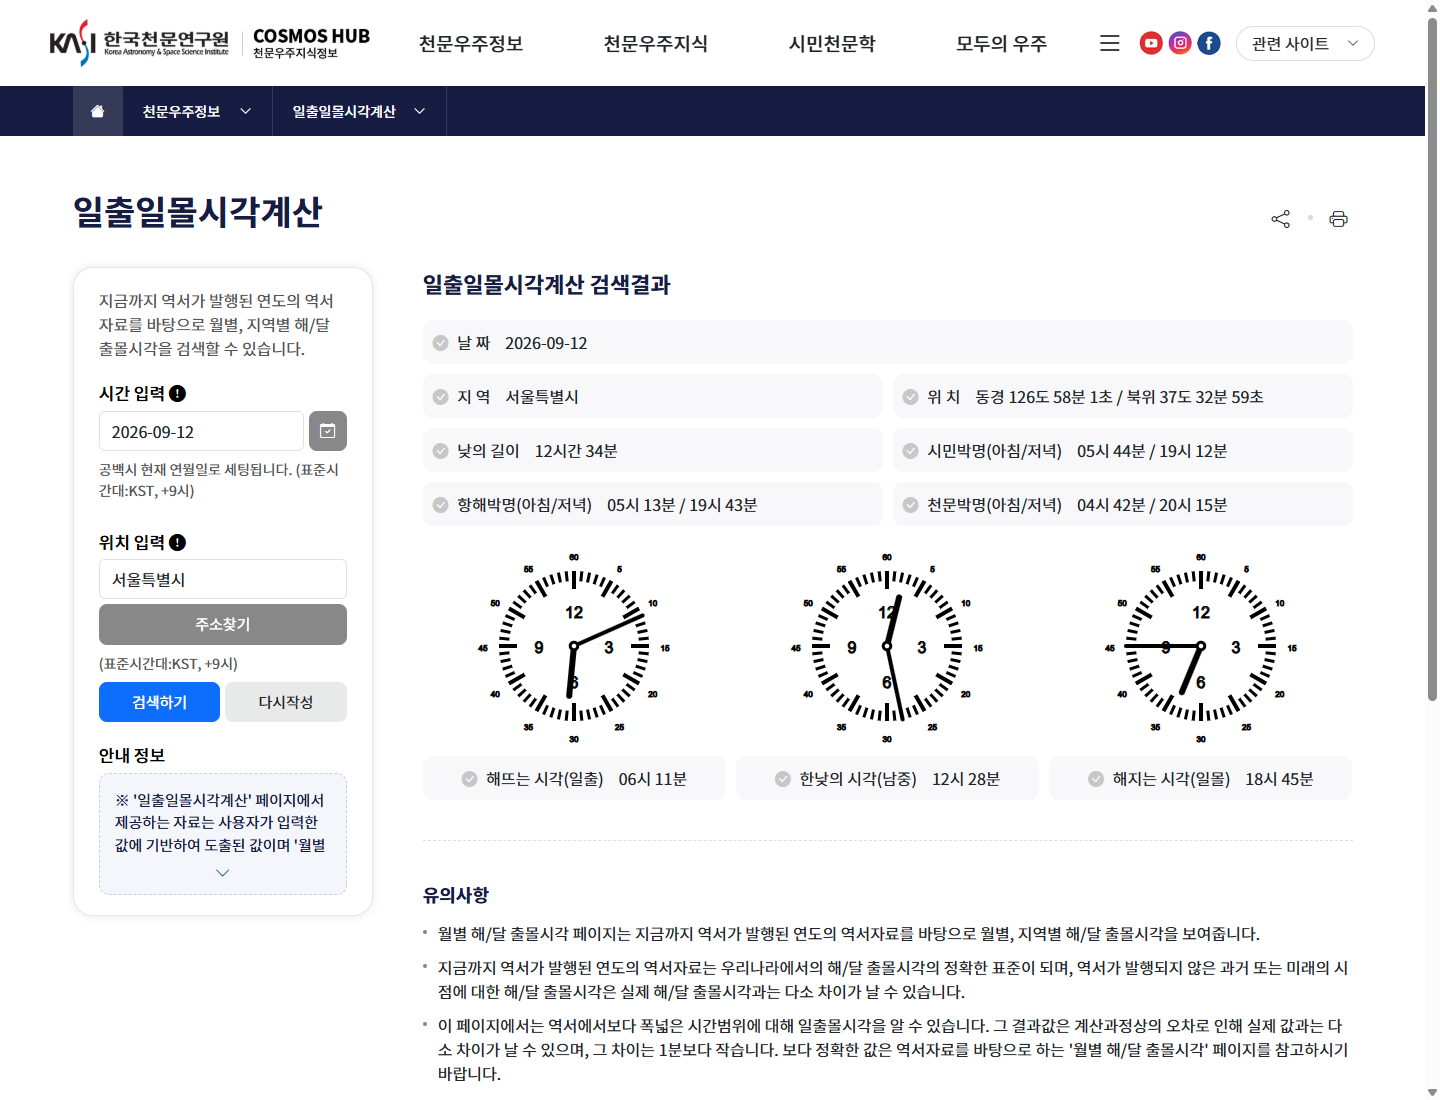Click the heading 일출일몰시각계산 검색결과
Image resolution: width=1440 pixels, height=1100 pixels.
coord(546,285)
